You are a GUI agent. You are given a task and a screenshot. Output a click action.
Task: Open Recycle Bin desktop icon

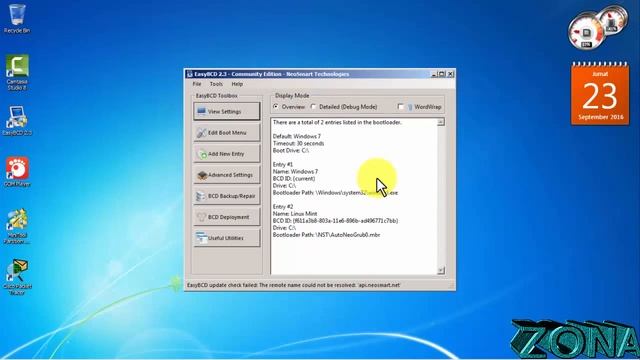pos(17,18)
